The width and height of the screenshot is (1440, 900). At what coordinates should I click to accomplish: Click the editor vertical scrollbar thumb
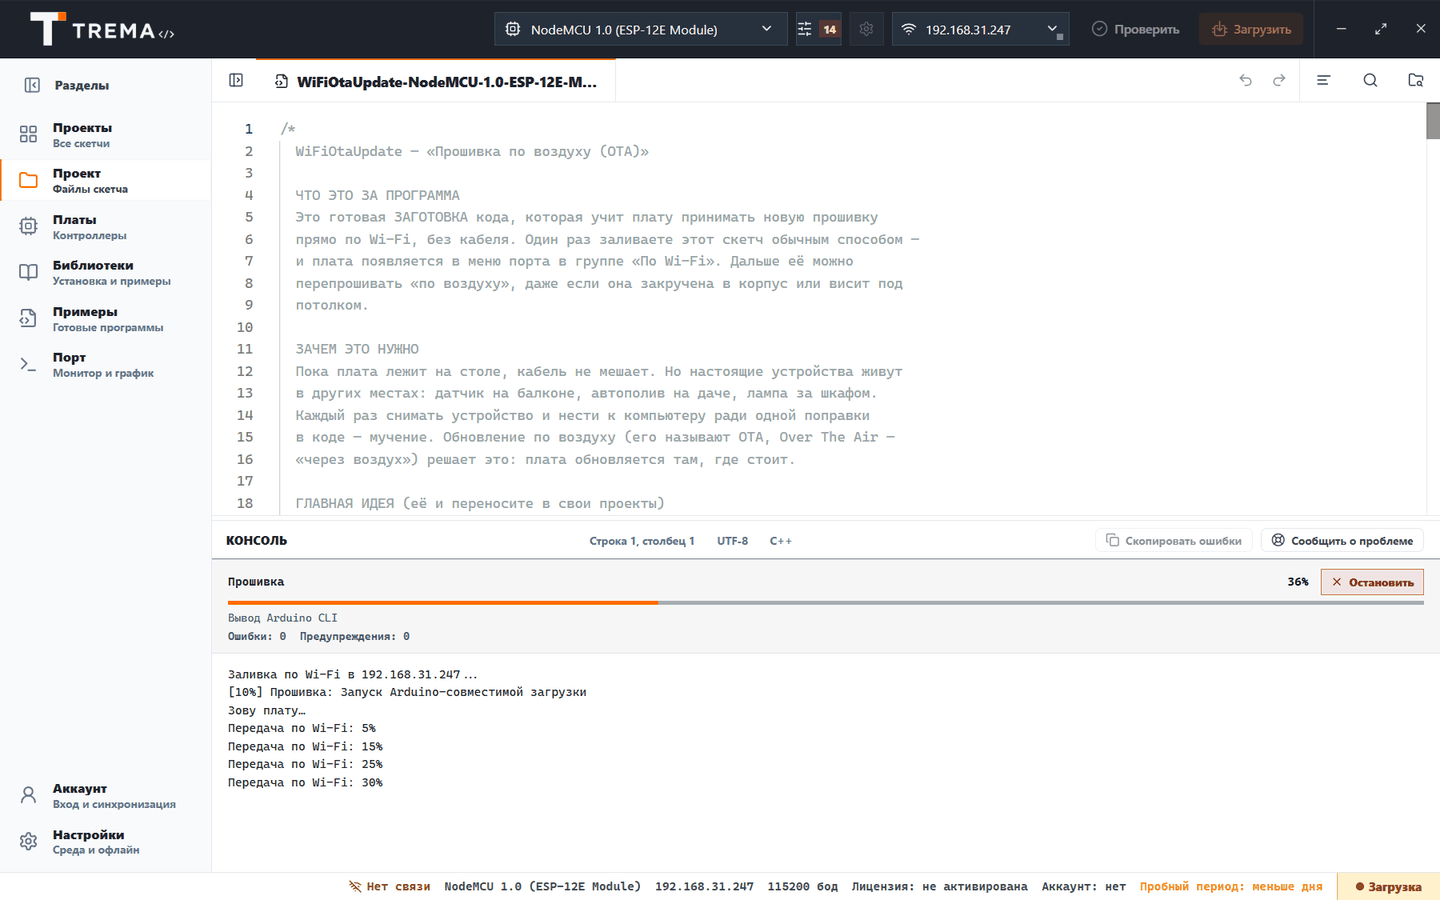(1433, 121)
